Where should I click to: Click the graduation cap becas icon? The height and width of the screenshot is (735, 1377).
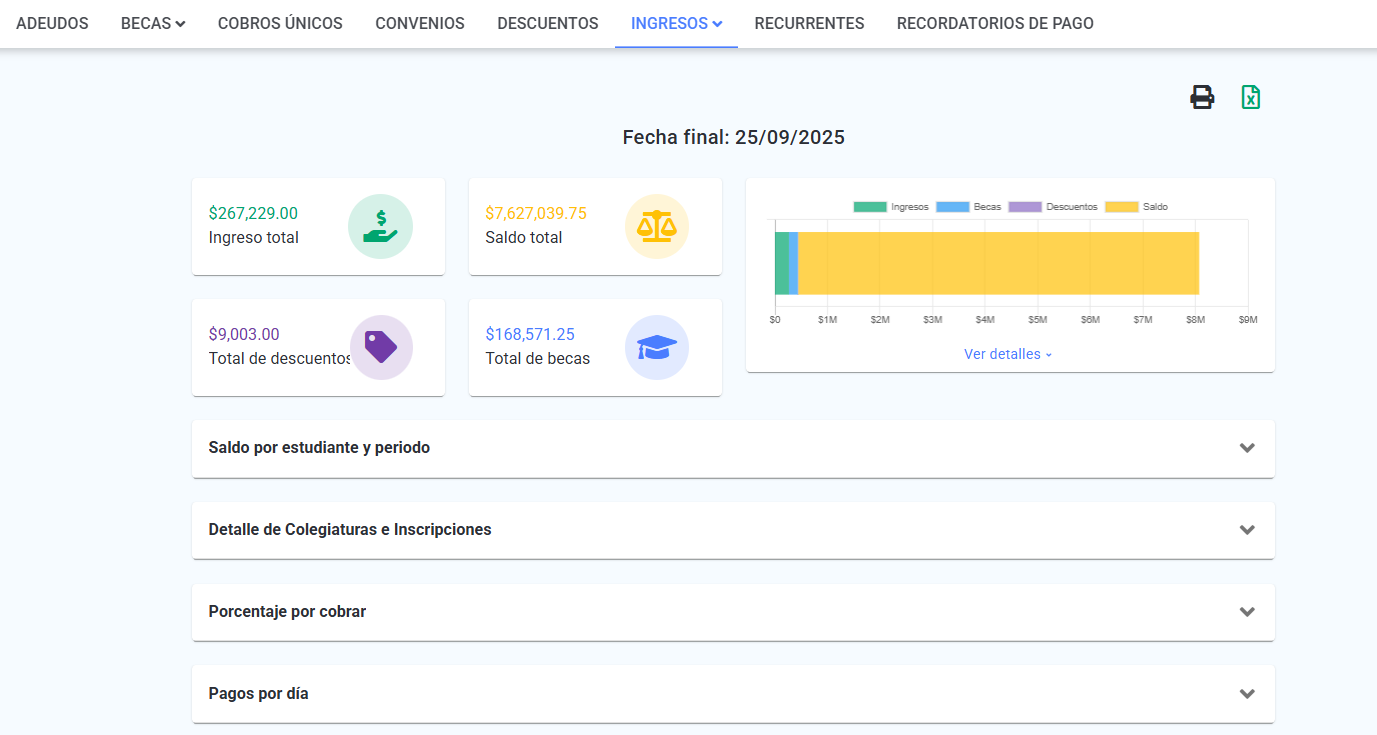click(656, 347)
